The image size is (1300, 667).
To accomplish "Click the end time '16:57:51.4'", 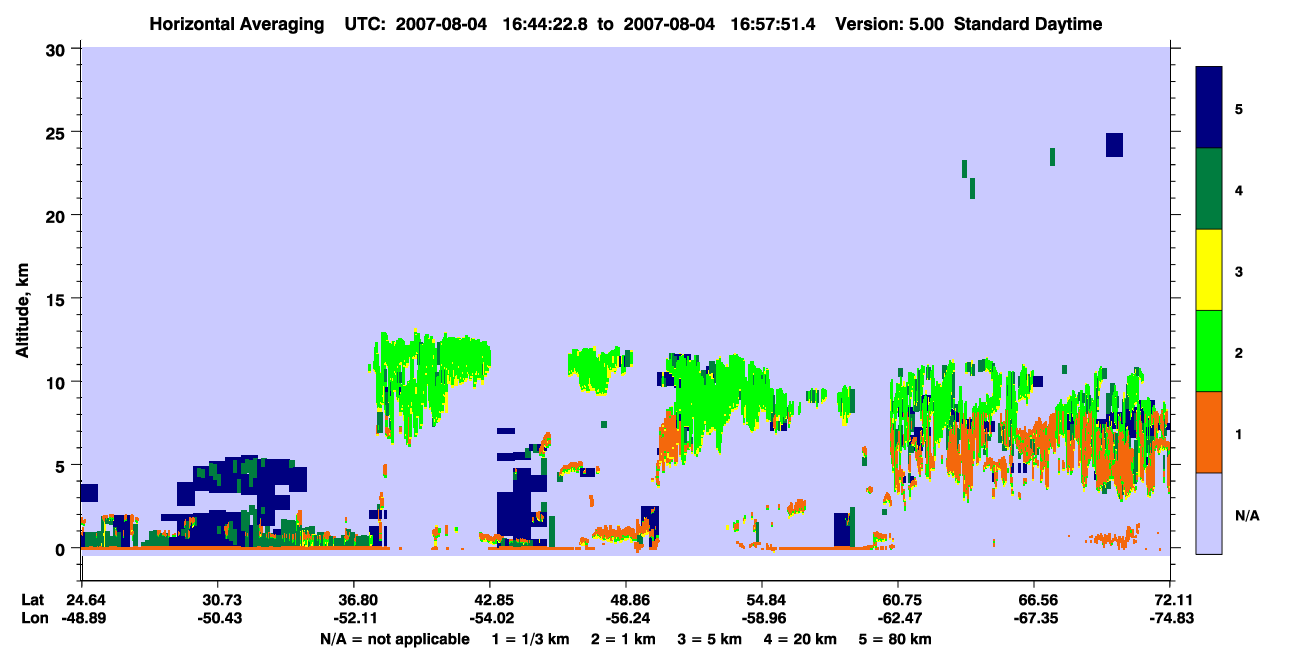I will pyautogui.click(x=771, y=24).
